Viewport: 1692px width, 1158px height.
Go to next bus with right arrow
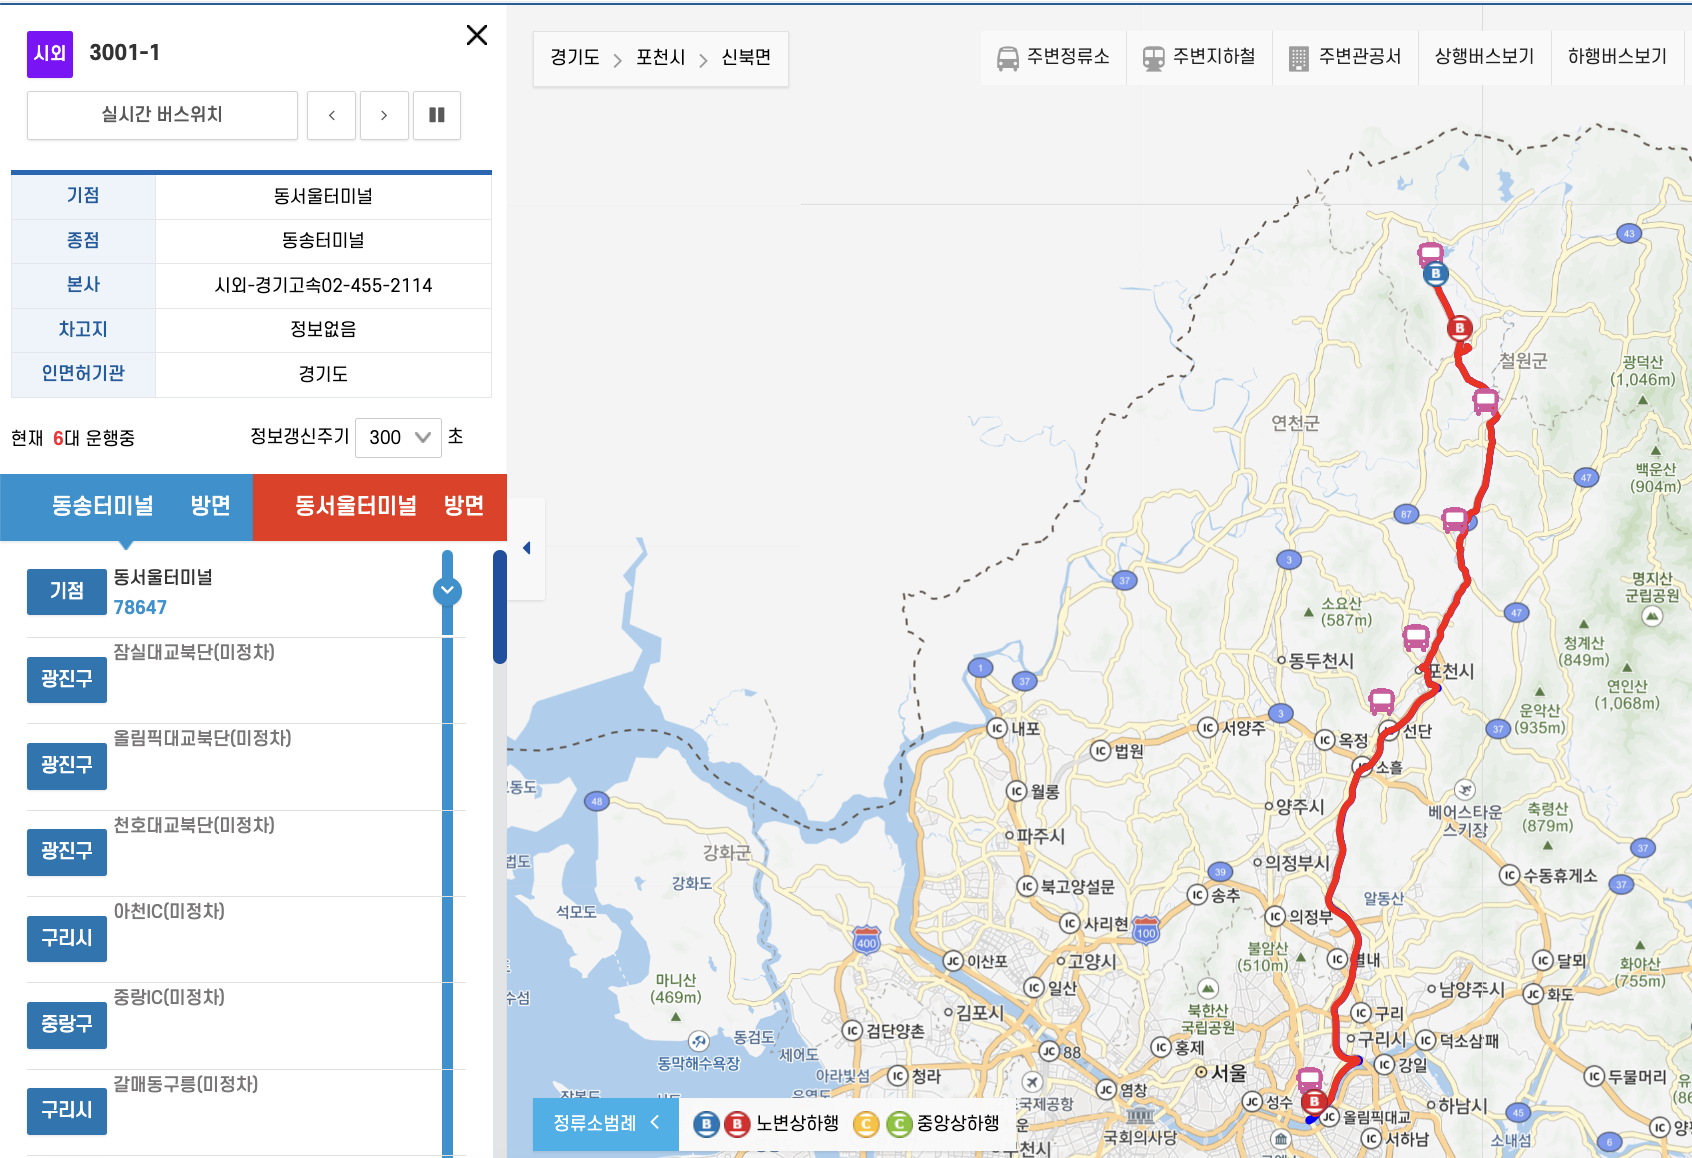(x=384, y=115)
